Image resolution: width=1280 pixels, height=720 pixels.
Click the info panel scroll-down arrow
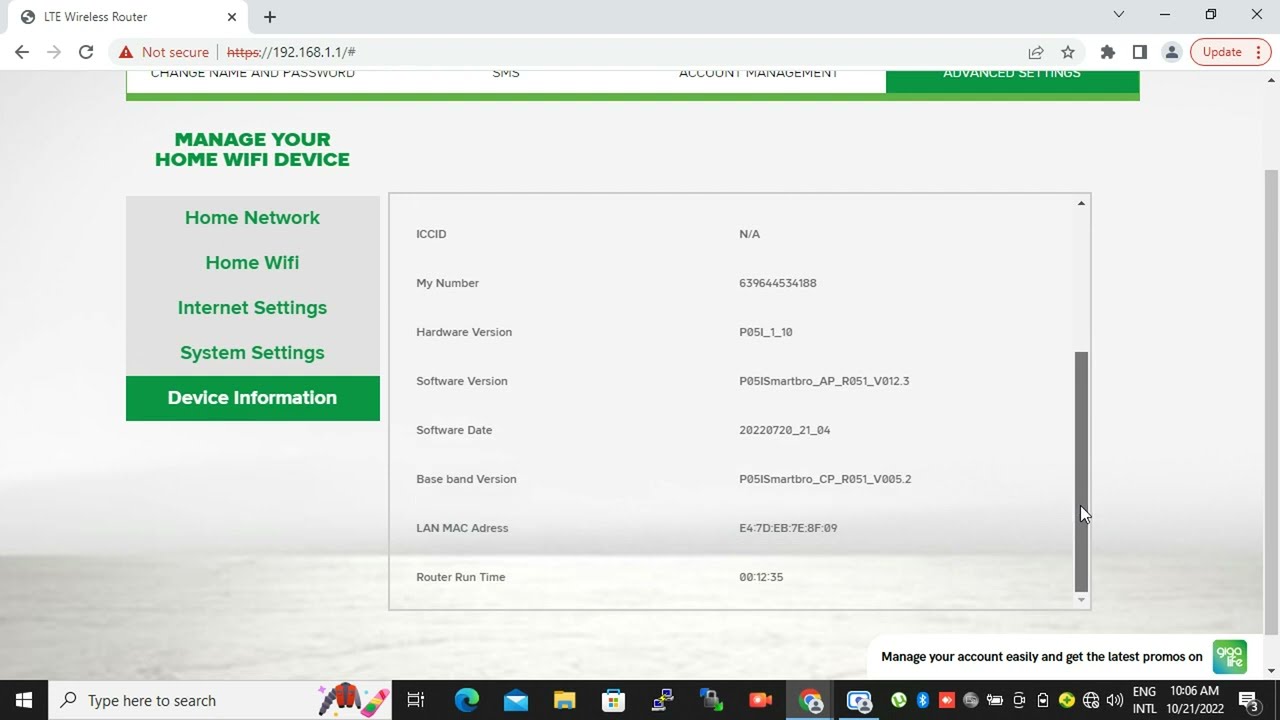pos(1081,599)
